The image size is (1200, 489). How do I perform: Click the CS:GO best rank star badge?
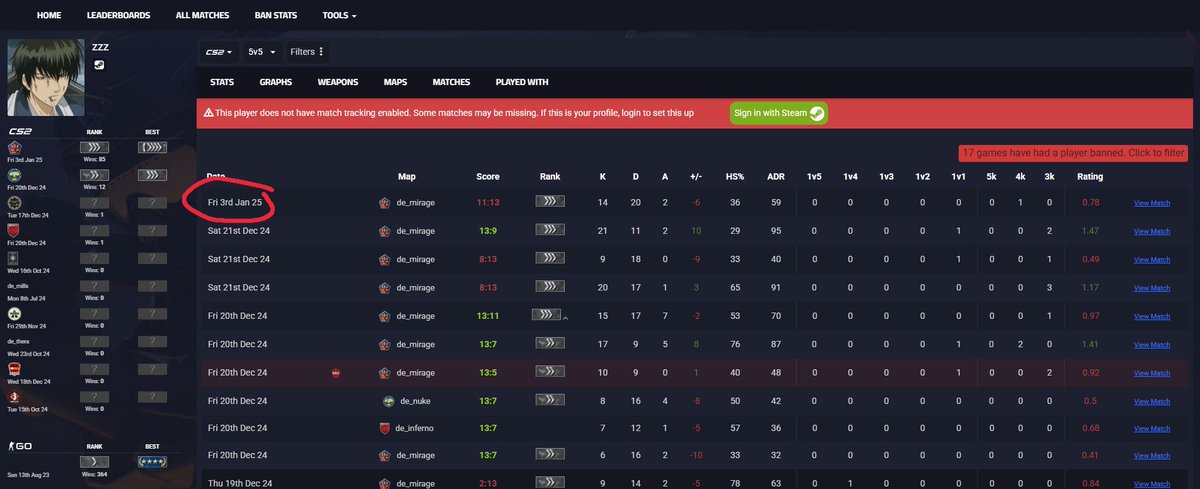(x=151, y=461)
